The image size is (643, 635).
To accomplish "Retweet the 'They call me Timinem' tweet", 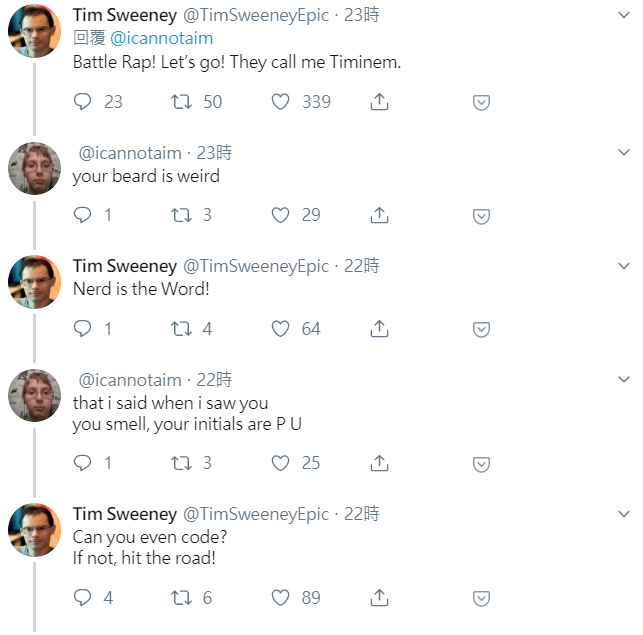I will pos(181,101).
